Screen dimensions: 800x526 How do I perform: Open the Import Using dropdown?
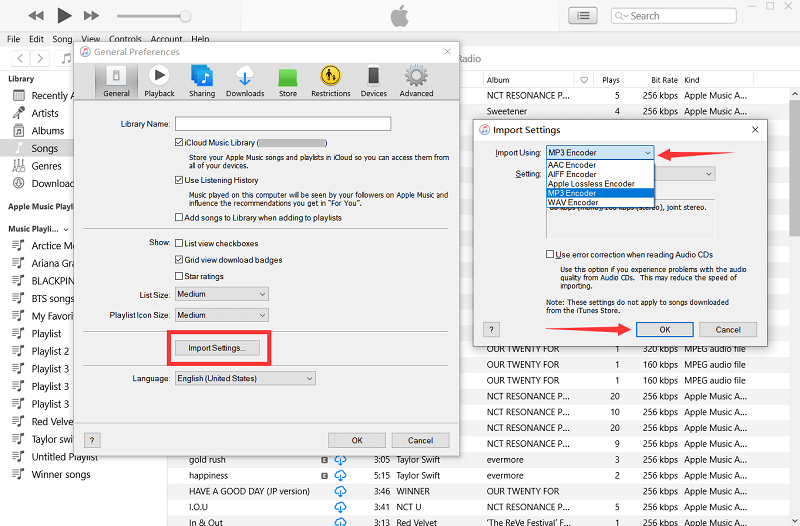pyautogui.click(x=600, y=153)
